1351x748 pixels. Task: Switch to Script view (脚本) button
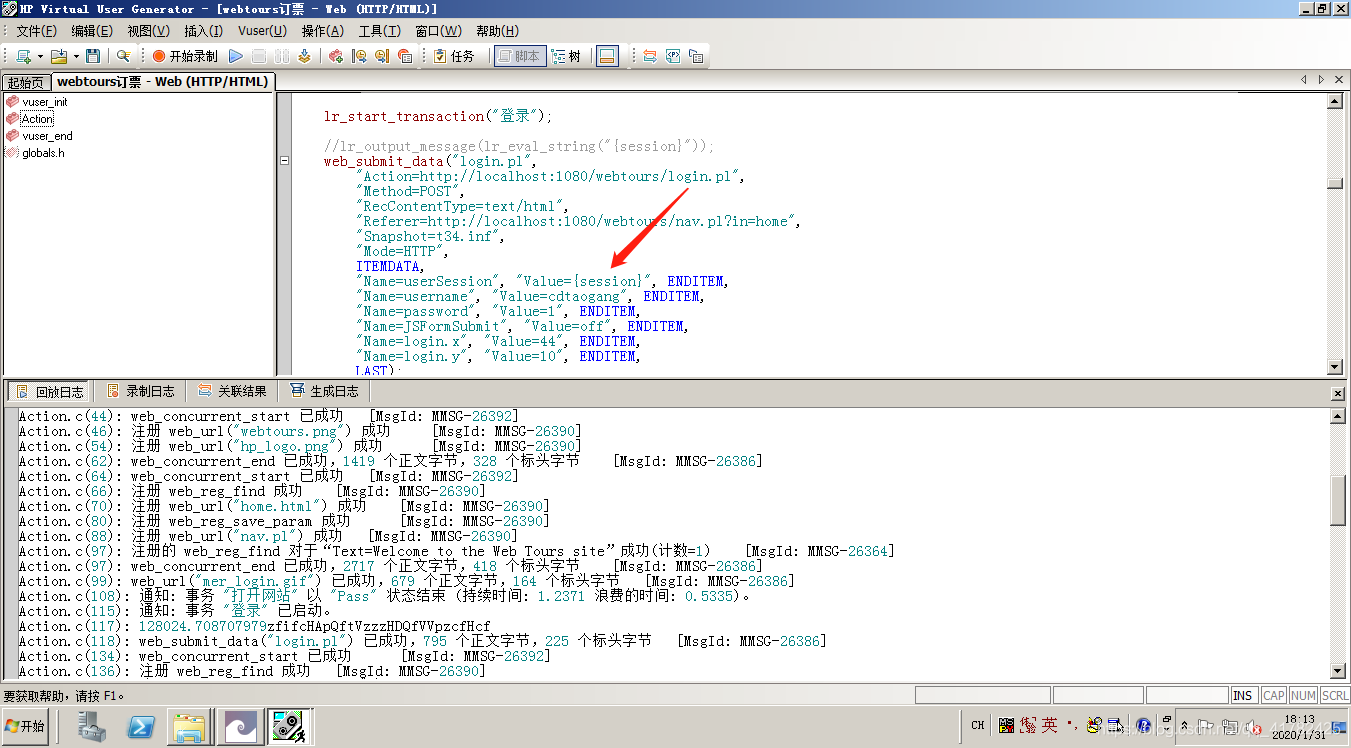click(x=519, y=57)
